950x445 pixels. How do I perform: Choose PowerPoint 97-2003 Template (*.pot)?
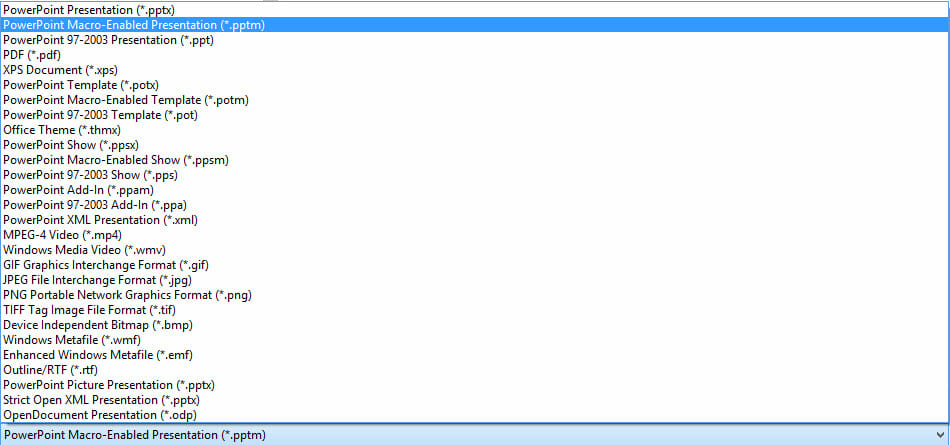pos(474,115)
